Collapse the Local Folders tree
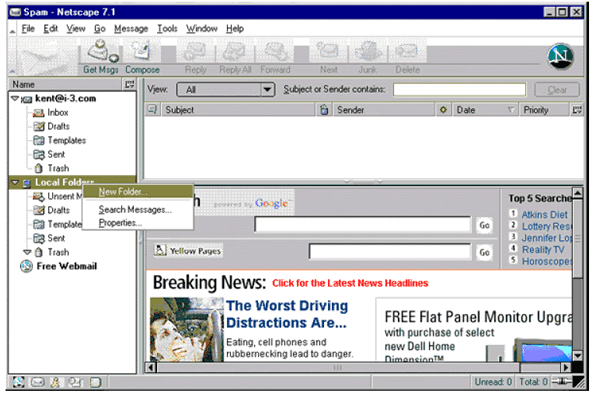Image resolution: width=600 pixels, height=398 pixels. tap(15, 182)
